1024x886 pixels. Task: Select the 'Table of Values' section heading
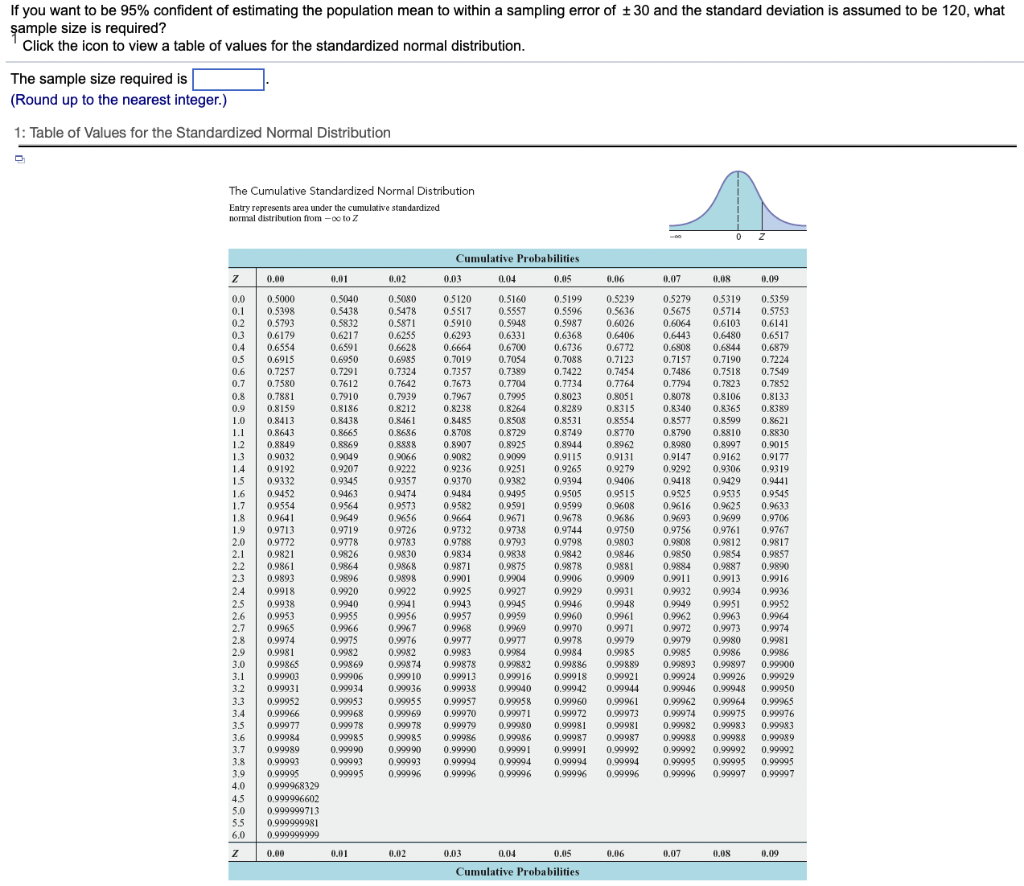click(202, 133)
